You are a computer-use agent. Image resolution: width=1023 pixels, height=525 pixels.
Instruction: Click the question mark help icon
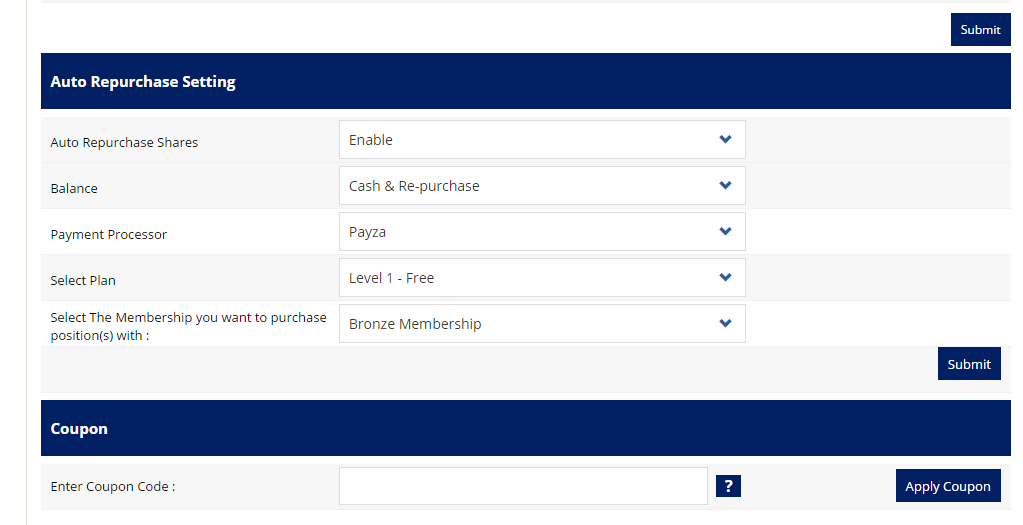coord(728,486)
